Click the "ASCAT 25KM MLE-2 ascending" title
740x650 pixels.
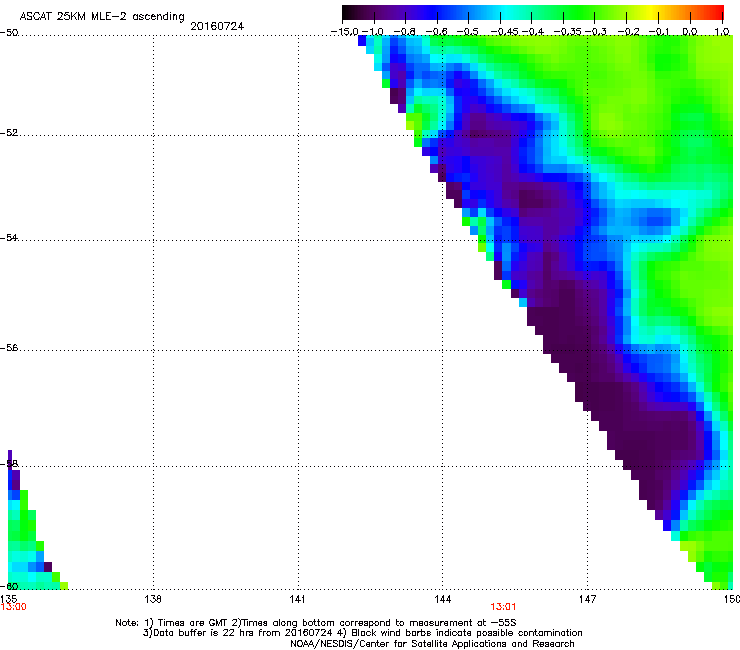pyautogui.click(x=102, y=17)
